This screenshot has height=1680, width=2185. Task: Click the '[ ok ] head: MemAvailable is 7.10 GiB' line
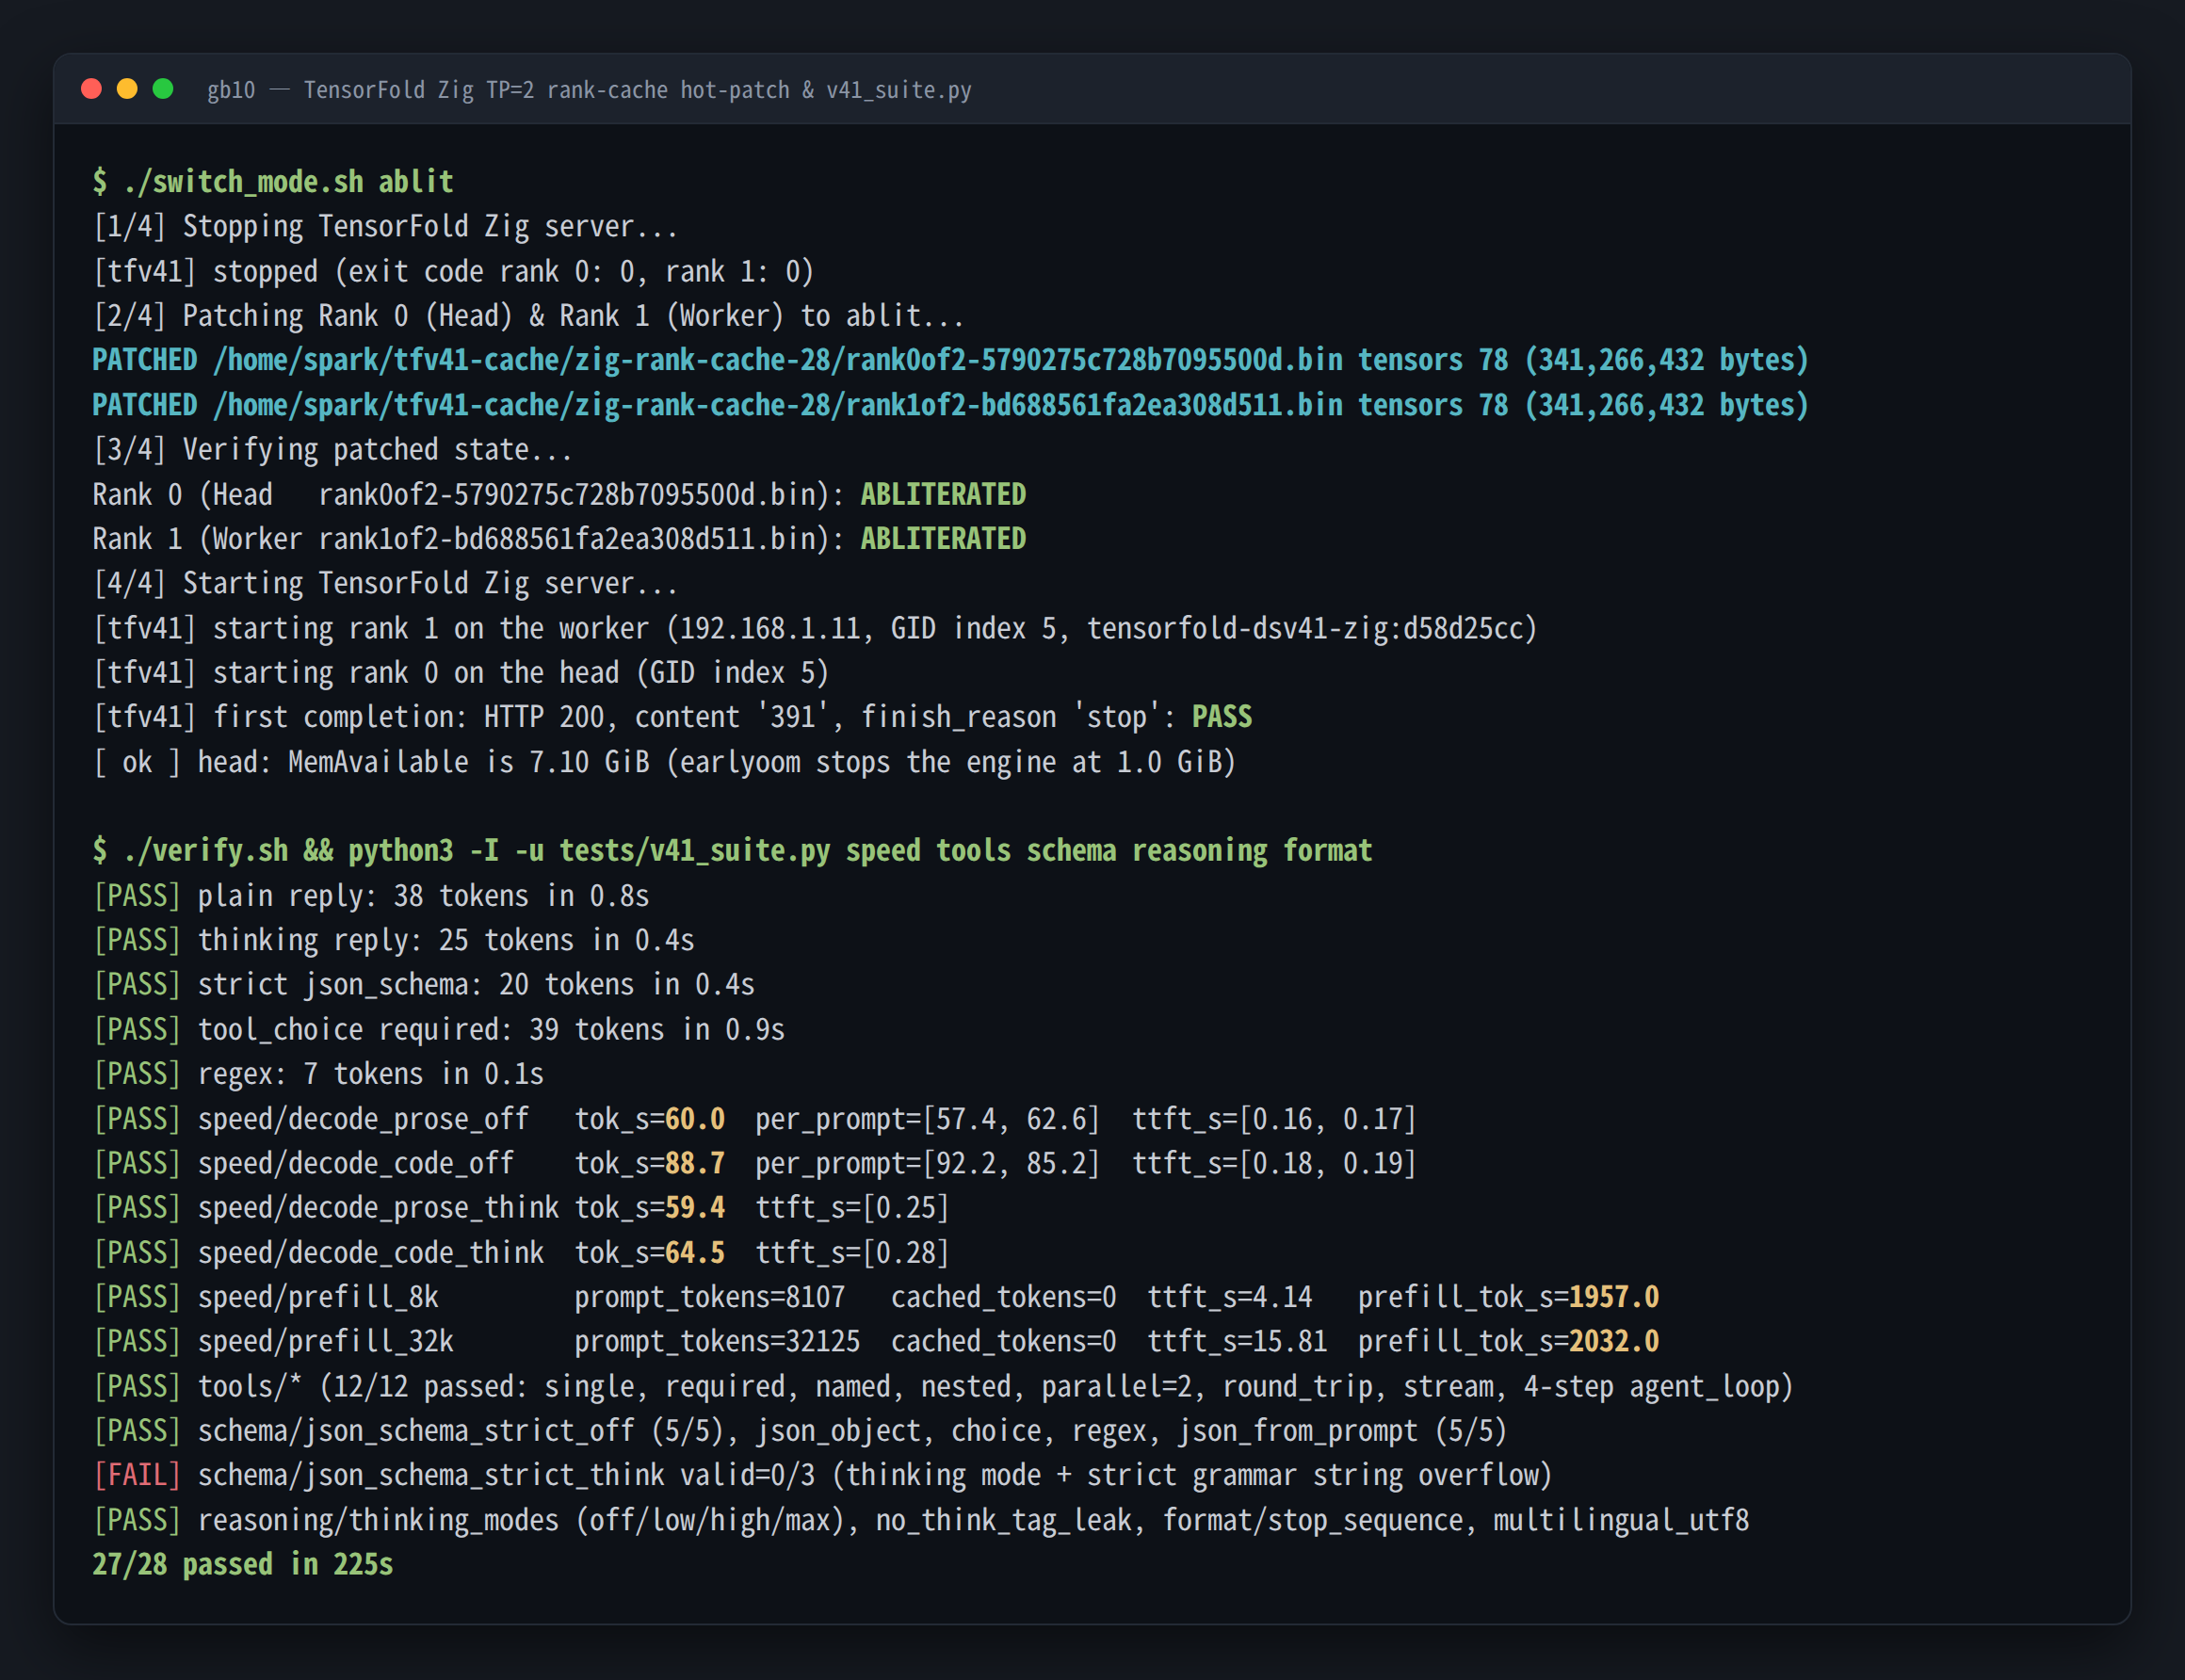coord(664,762)
